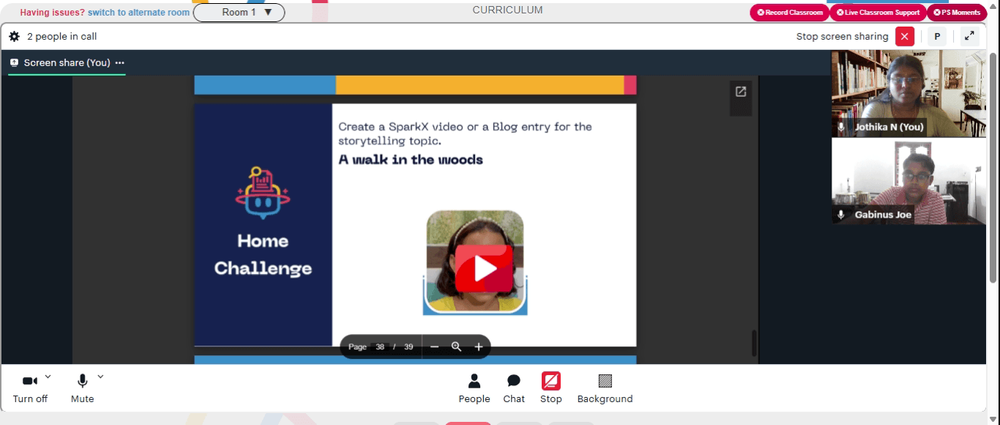Screen dimensions: 1000x425
Task: Open call settings gear icon
Action: [14, 36]
